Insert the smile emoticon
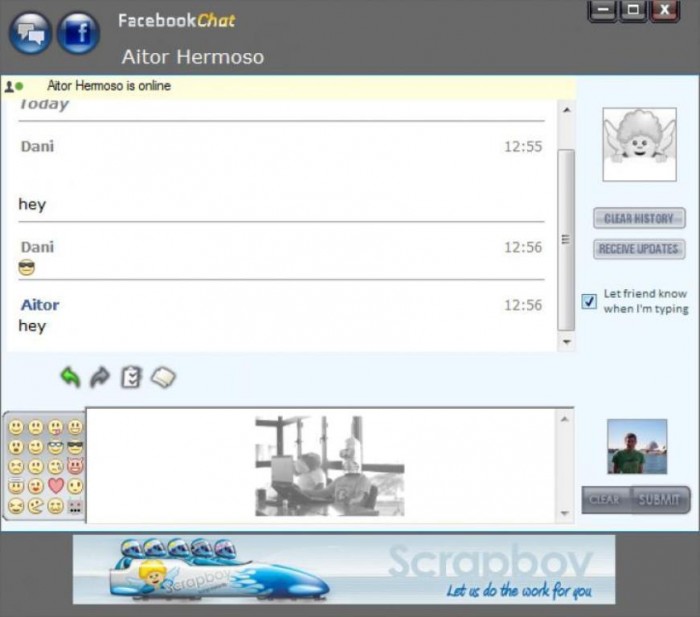 point(16,427)
